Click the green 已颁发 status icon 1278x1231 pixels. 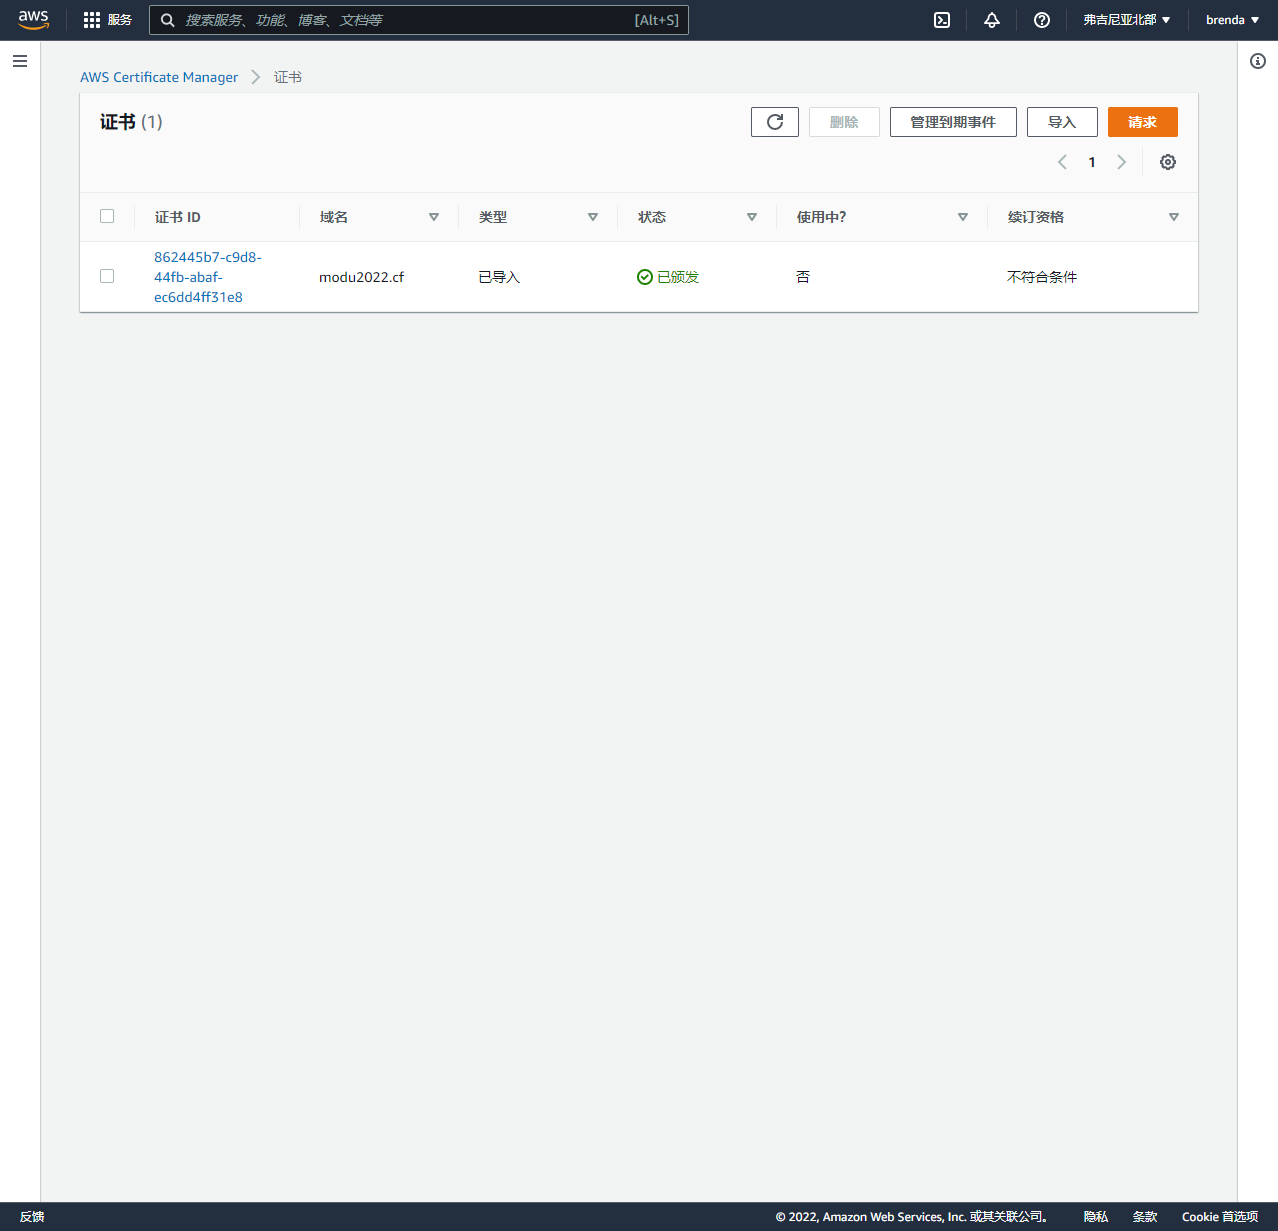click(x=645, y=277)
